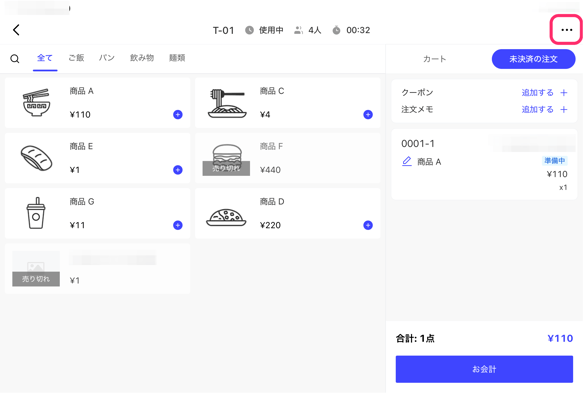The height and width of the screenshot is (405, 583).
Task: Add 商品 A using its plus button
Action: pyautogui.click(x=178, y=115)
